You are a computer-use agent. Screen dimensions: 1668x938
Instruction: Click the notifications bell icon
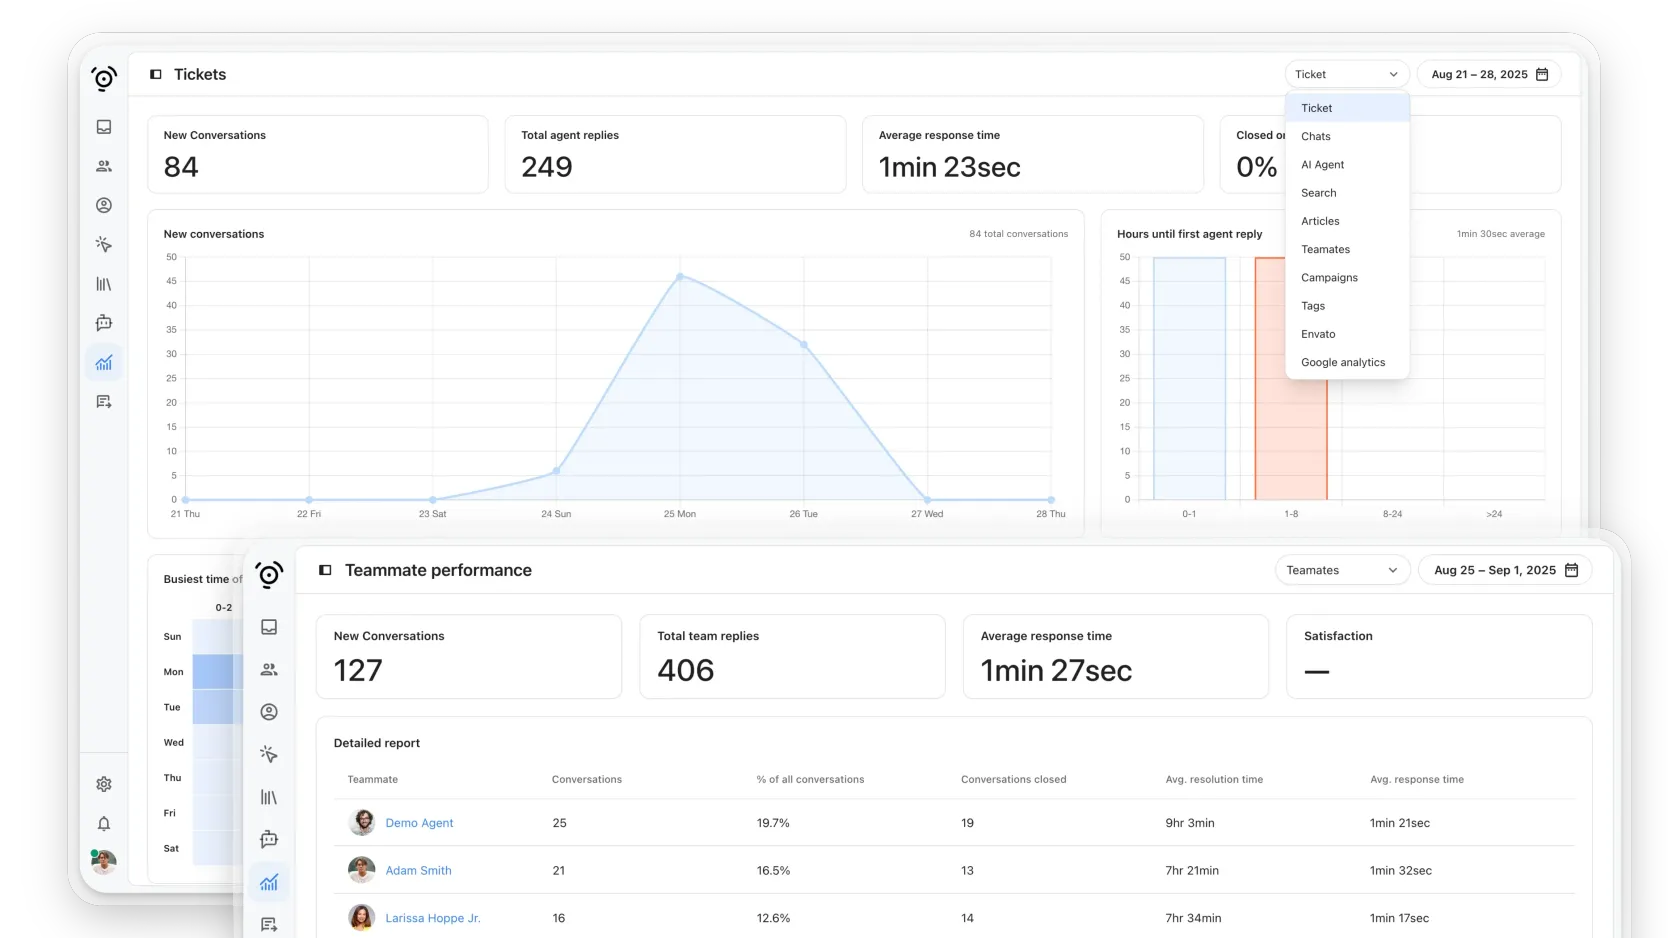click(104, 824)
